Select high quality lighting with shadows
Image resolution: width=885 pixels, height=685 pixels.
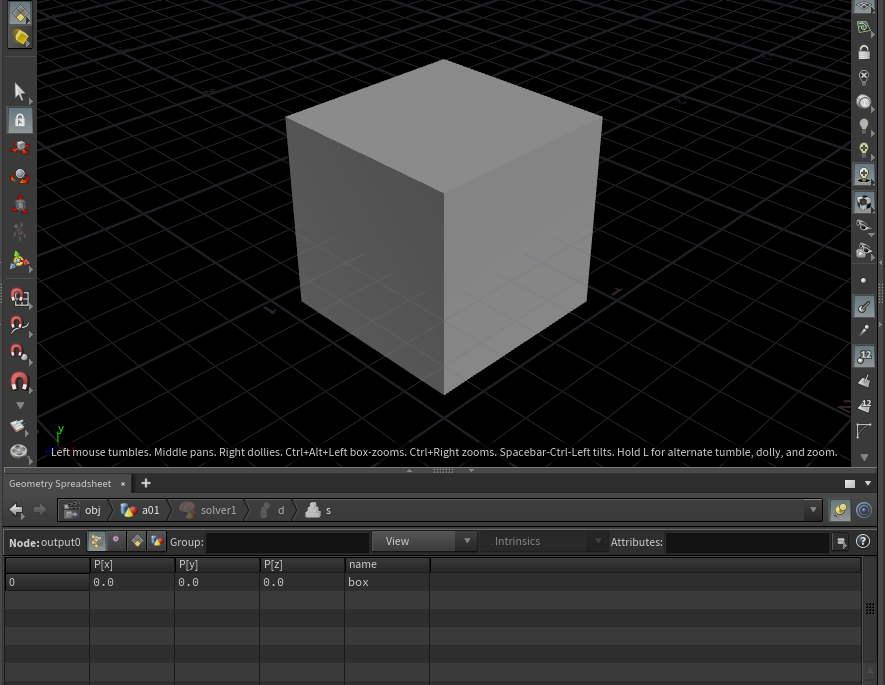[x=864, y=175]
